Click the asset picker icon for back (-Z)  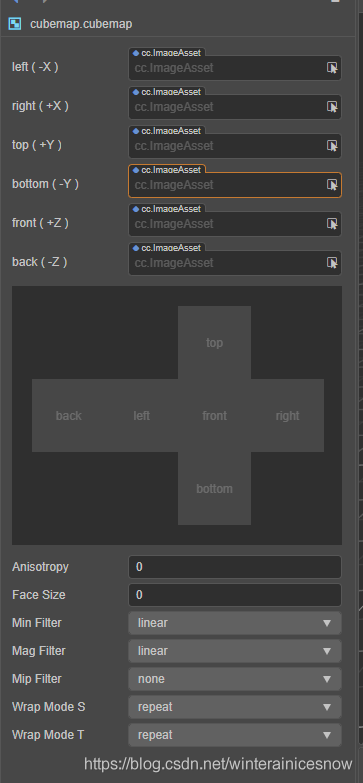point(332,262)
